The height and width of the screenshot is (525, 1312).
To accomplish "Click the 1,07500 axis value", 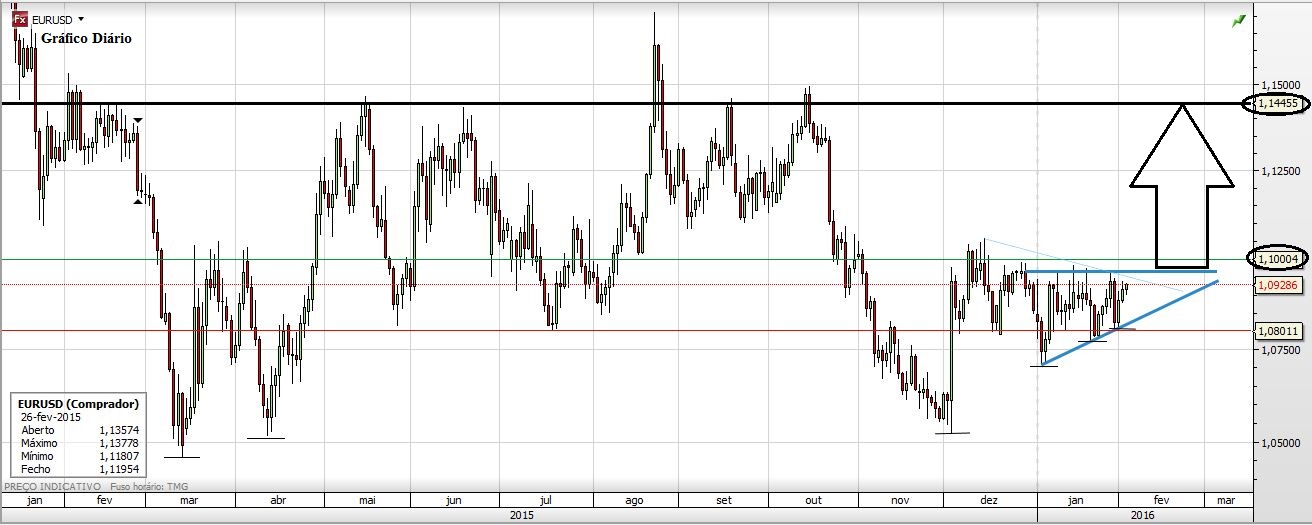I will (x=1279, y=351).
